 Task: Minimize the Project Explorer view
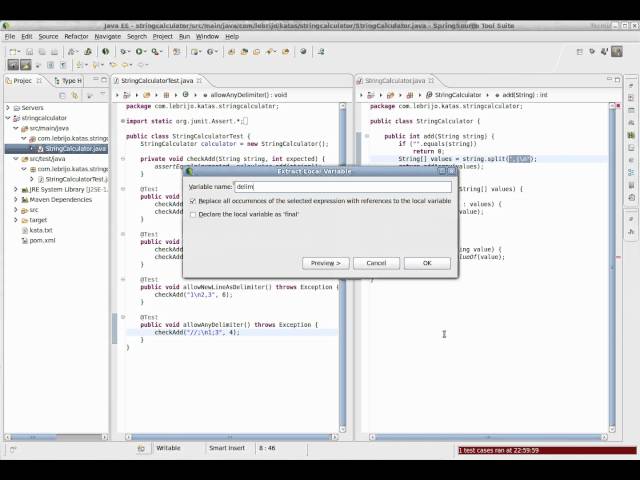click(x=96, y=79)
